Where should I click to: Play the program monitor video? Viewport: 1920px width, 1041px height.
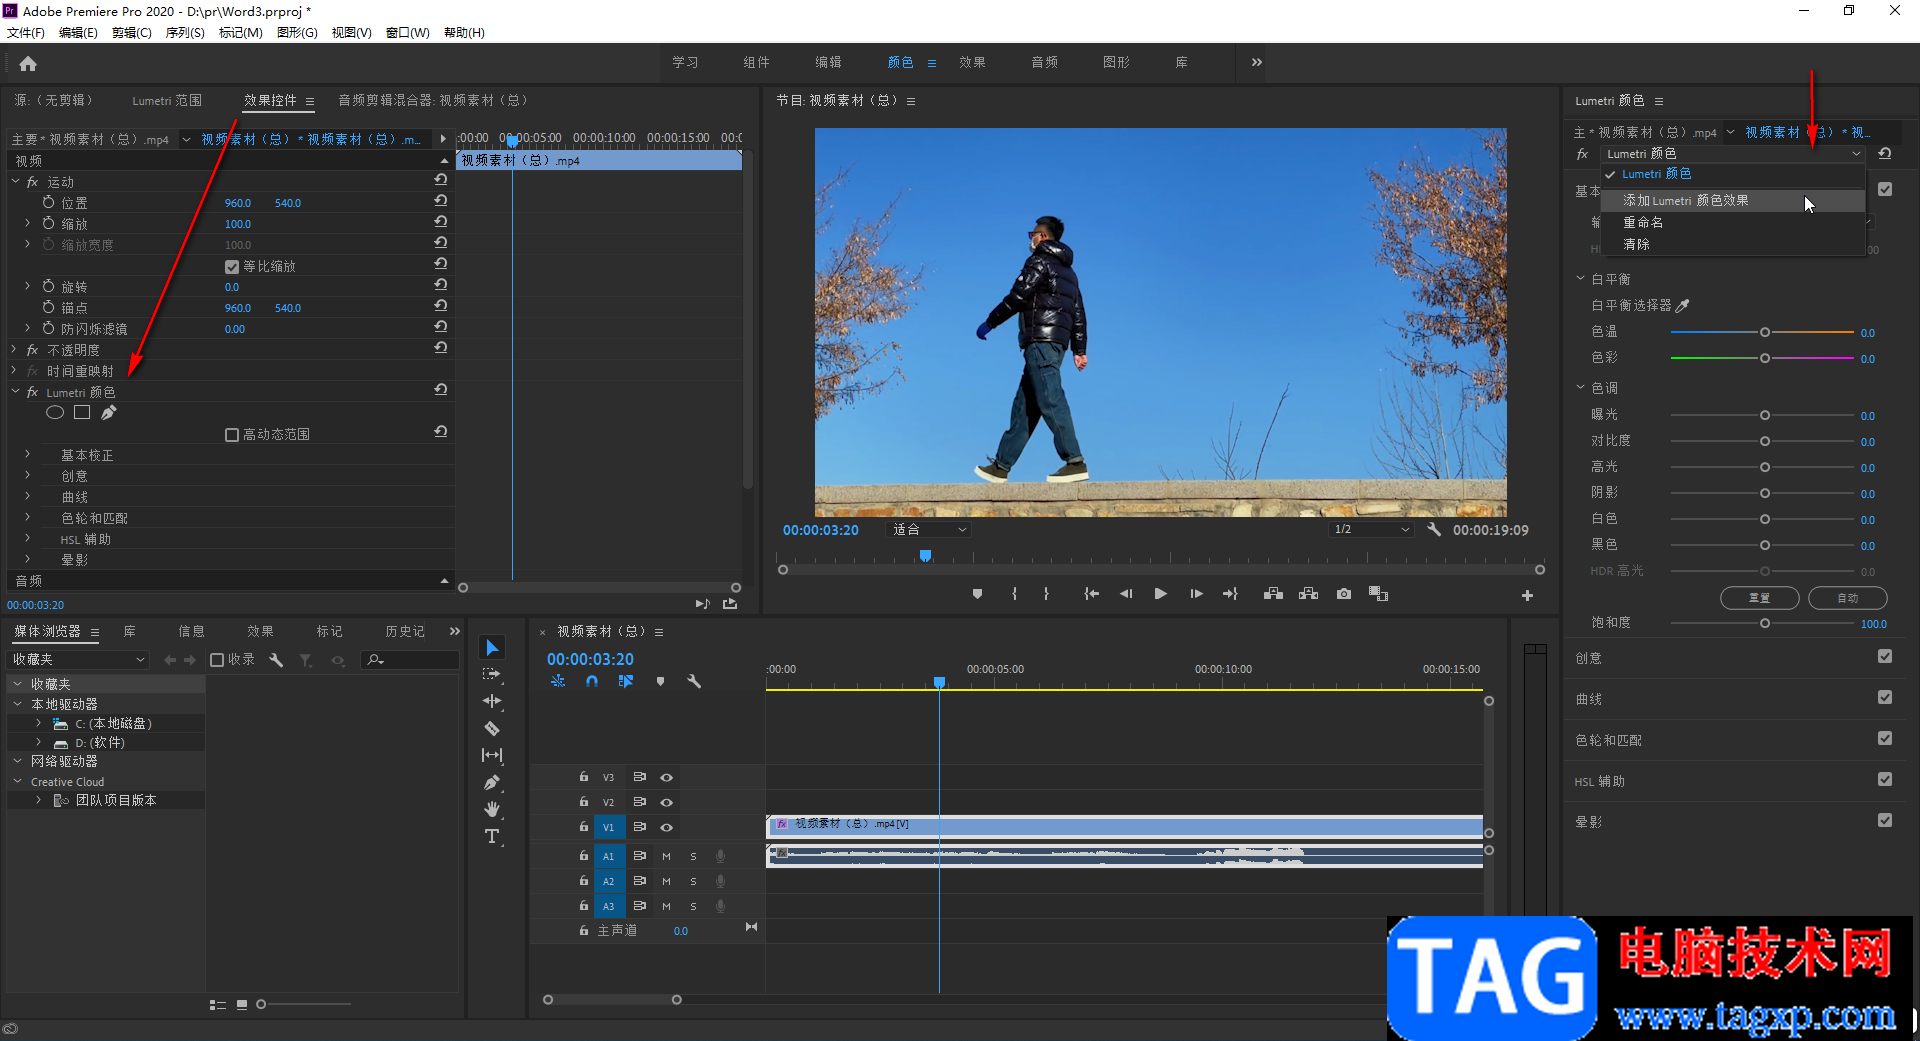point(1160,594)
